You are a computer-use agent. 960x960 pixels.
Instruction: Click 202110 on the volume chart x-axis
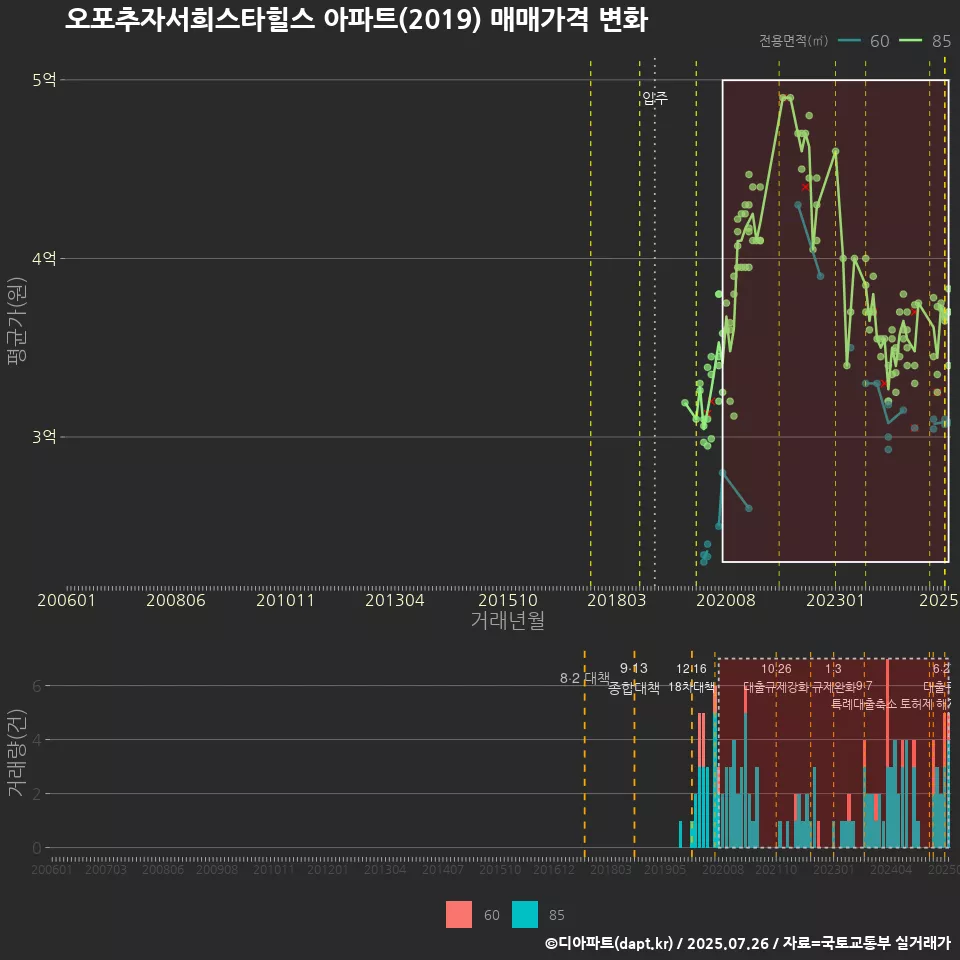[x=776, y=869]
